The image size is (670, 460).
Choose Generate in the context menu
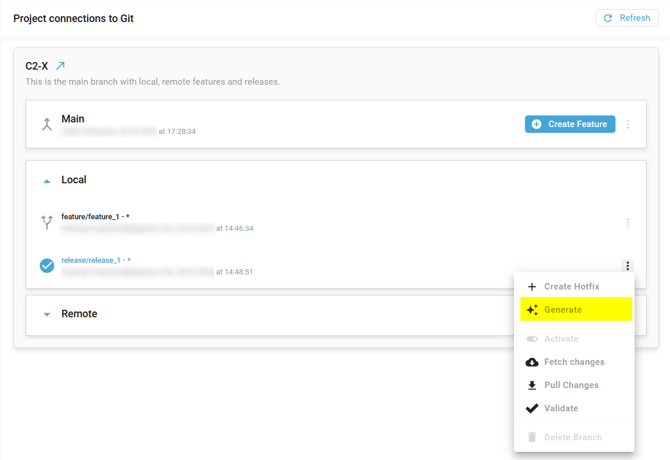pyautogui.click(x=563, y=310)
